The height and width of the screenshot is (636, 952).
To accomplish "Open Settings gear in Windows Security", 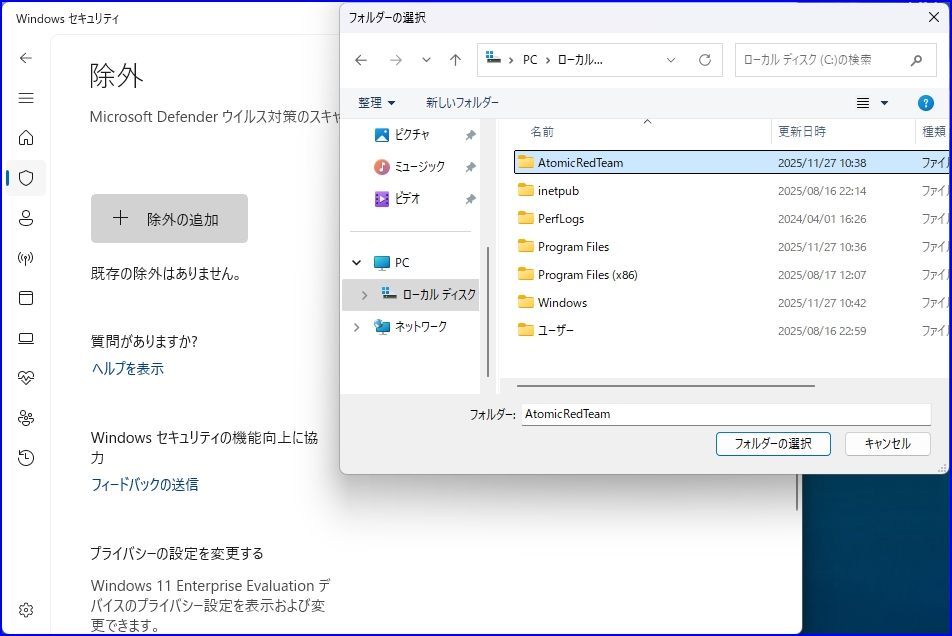I will point(26,610).
